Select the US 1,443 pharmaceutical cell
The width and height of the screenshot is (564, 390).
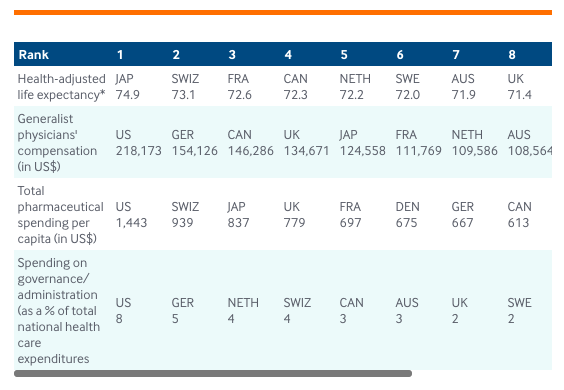(131, 214)
